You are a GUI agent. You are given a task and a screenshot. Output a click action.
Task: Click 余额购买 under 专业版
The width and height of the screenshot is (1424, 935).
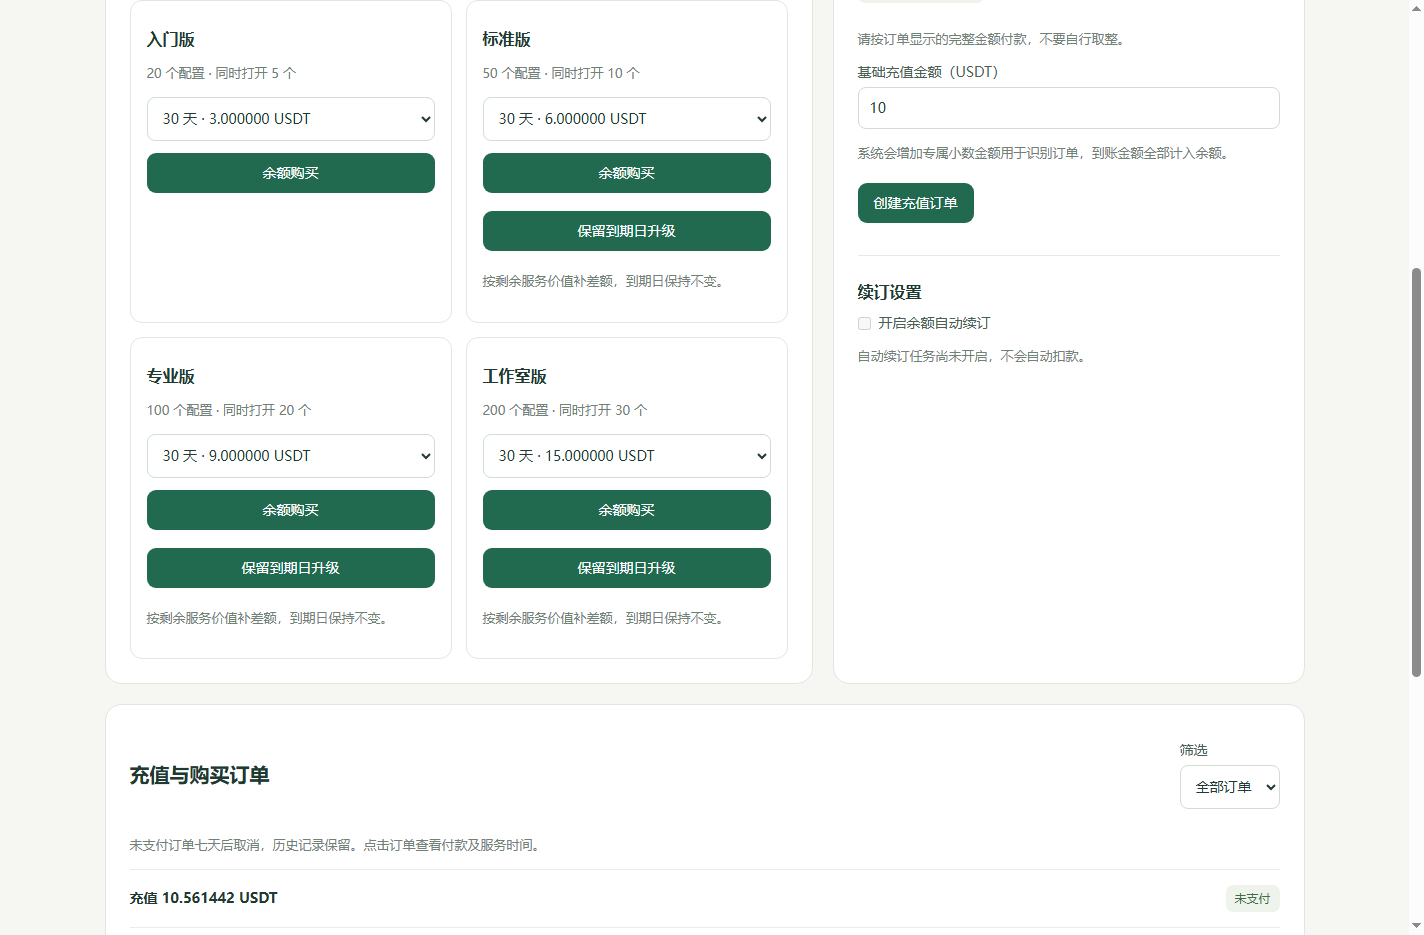coord(291,510)
